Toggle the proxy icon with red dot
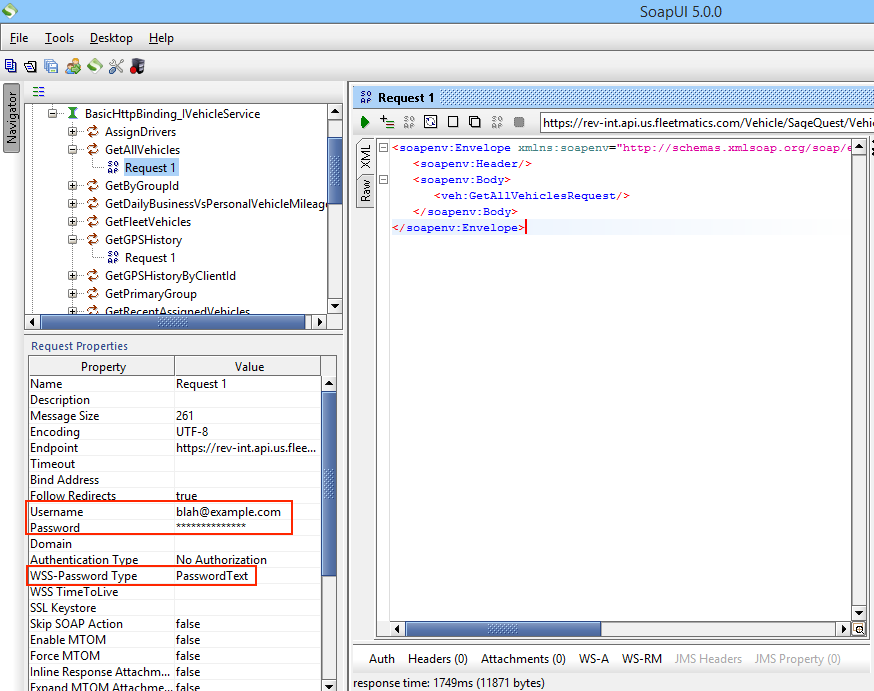This screenshot has height=691, width=874. click(x=137, y=66)
